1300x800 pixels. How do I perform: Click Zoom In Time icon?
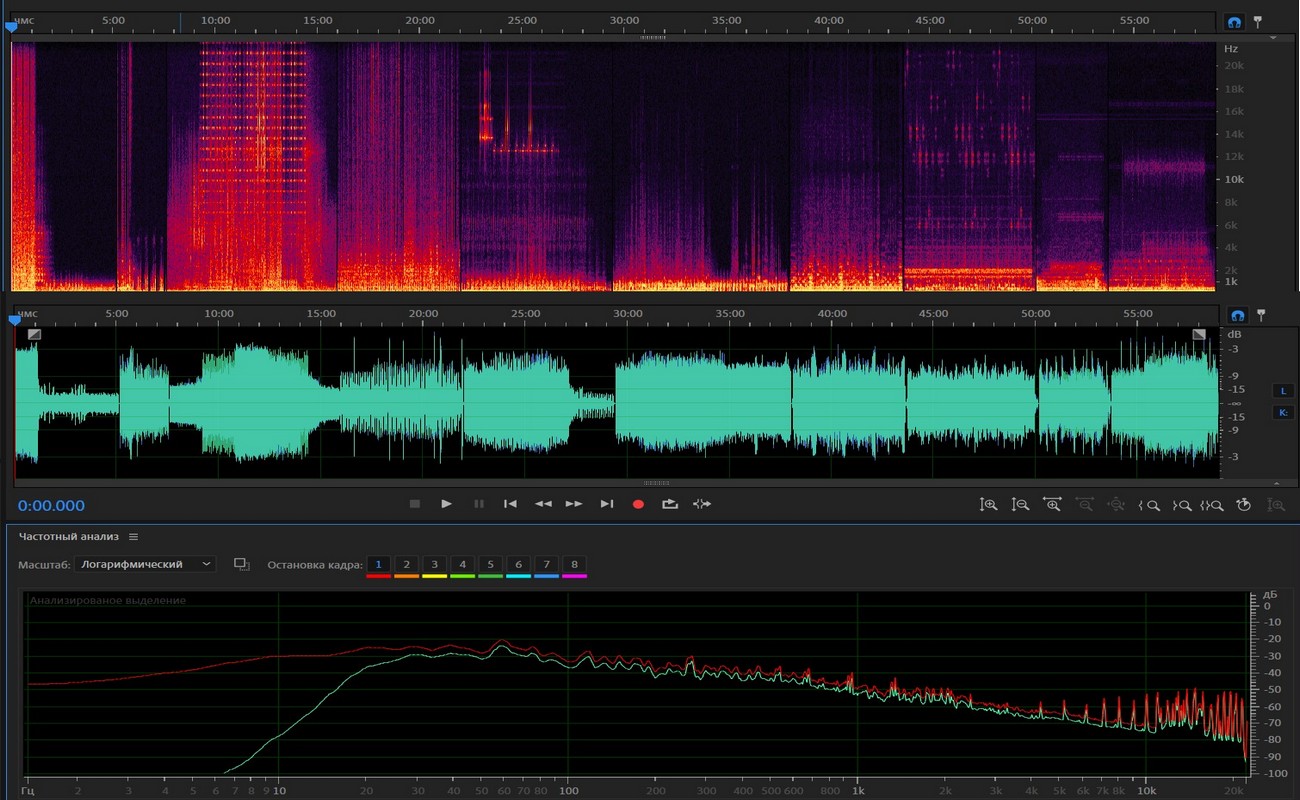pos(1052,505)
